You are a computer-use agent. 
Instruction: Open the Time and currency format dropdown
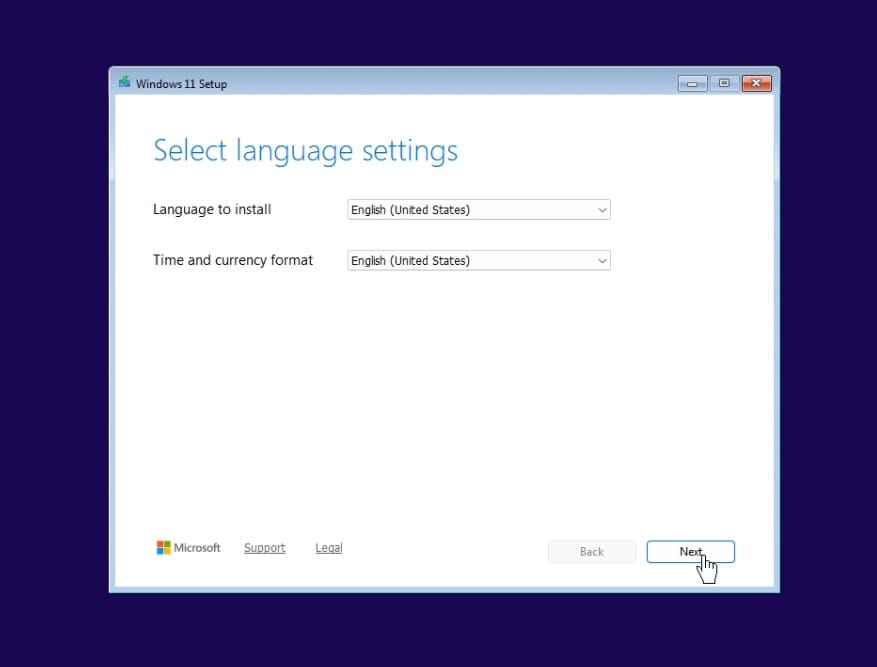[478, 260]
